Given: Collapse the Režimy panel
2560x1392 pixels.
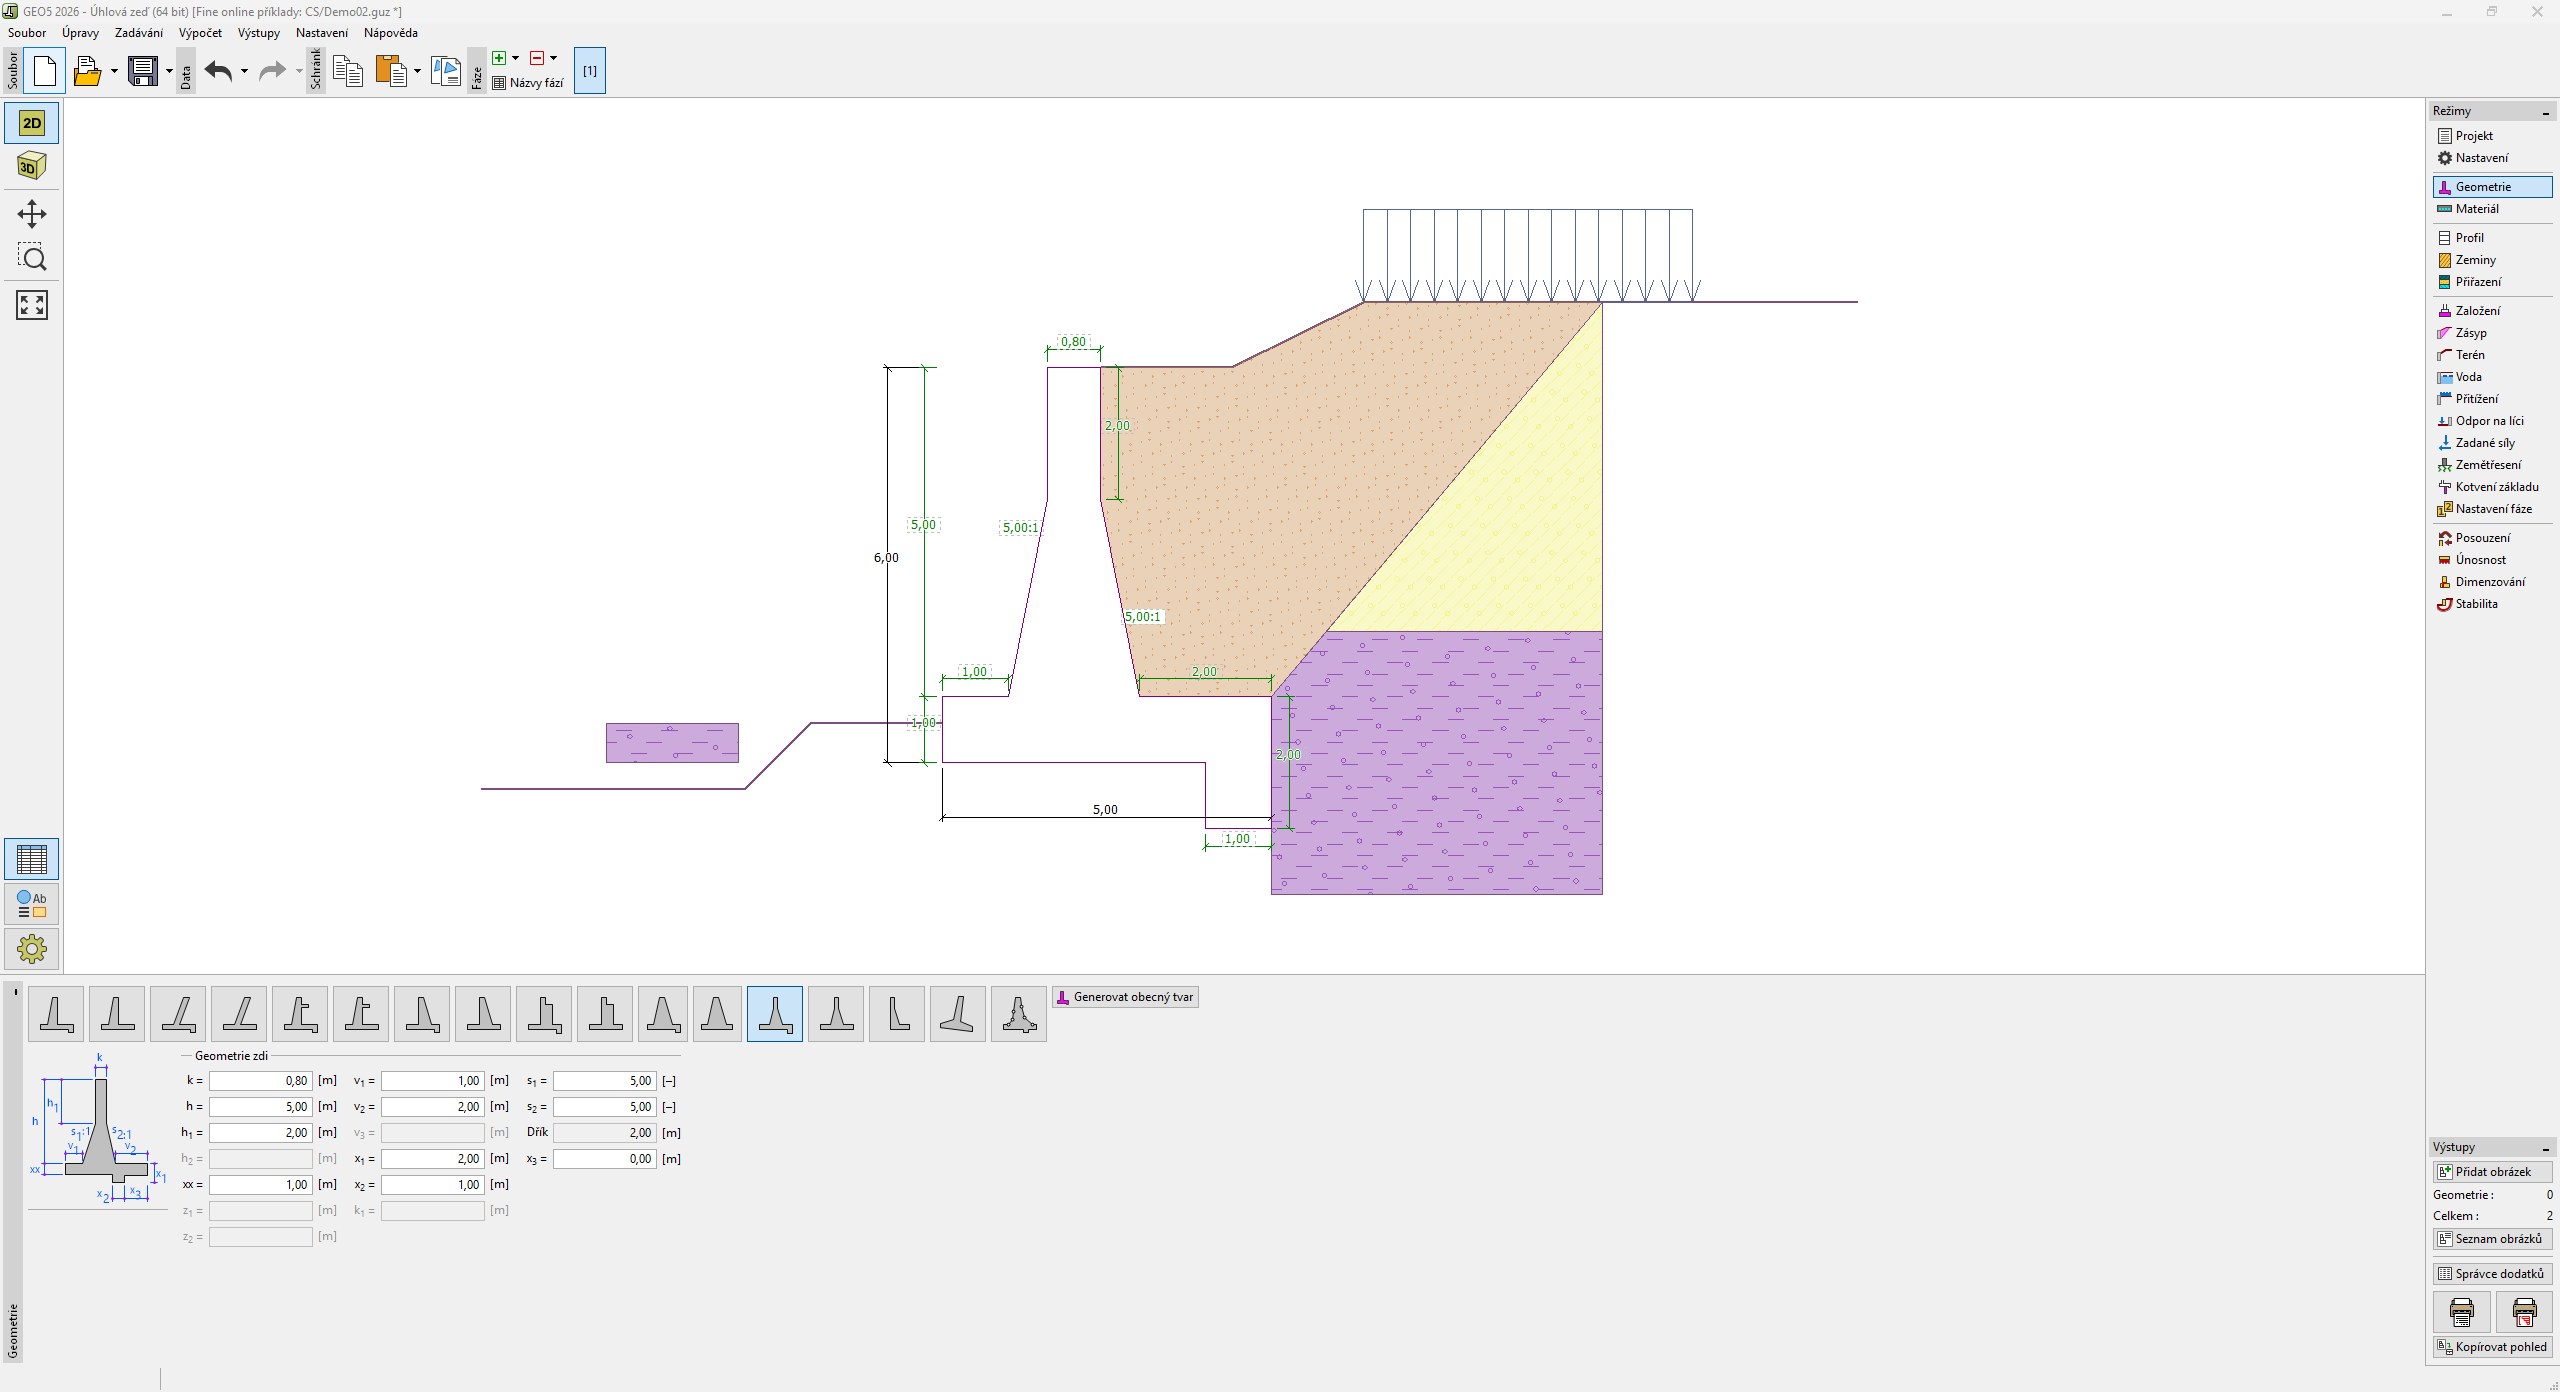Looking at the screenshot, I should point(2545,112).
